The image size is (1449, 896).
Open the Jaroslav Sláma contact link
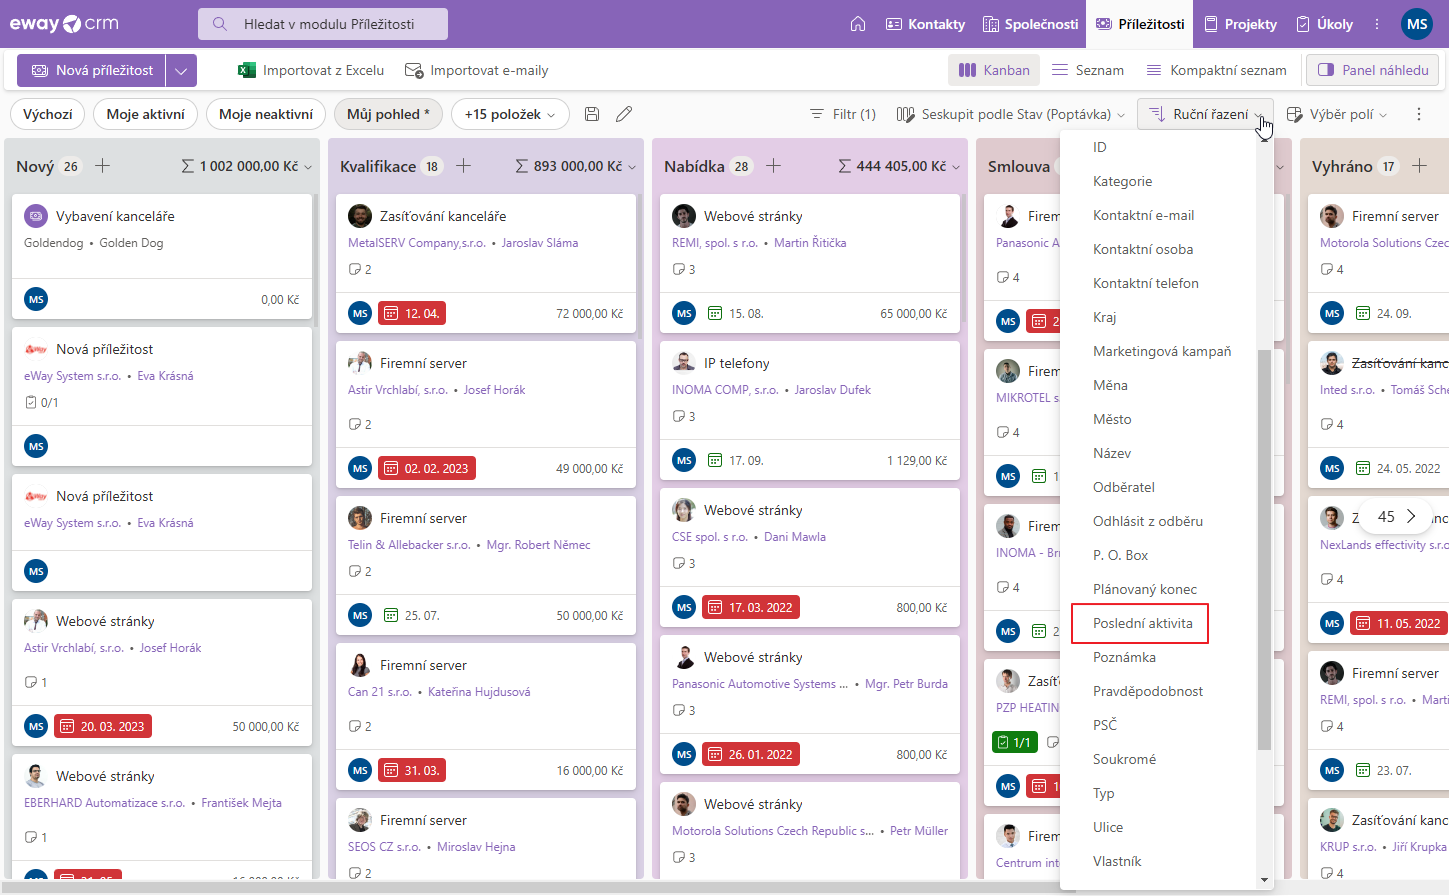coord(540,243)
